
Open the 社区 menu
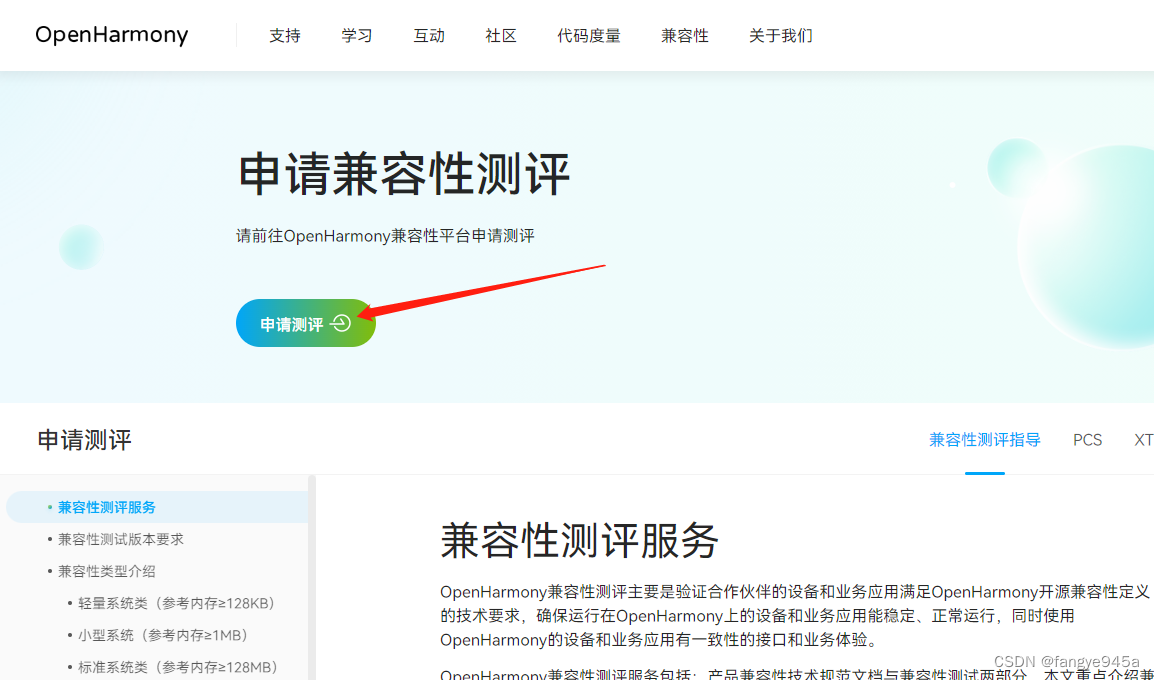pyautogui.click(x=501, y=35)
